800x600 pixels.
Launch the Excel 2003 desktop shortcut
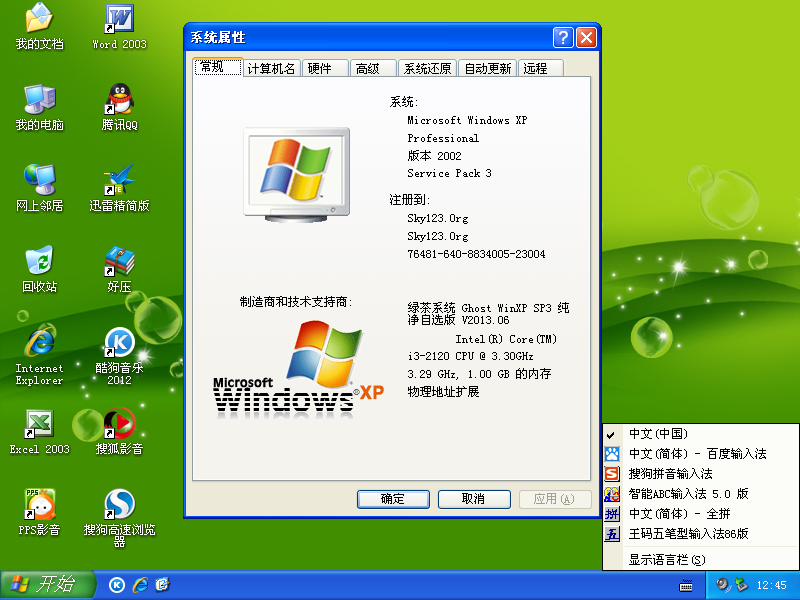tap(39, 431)
